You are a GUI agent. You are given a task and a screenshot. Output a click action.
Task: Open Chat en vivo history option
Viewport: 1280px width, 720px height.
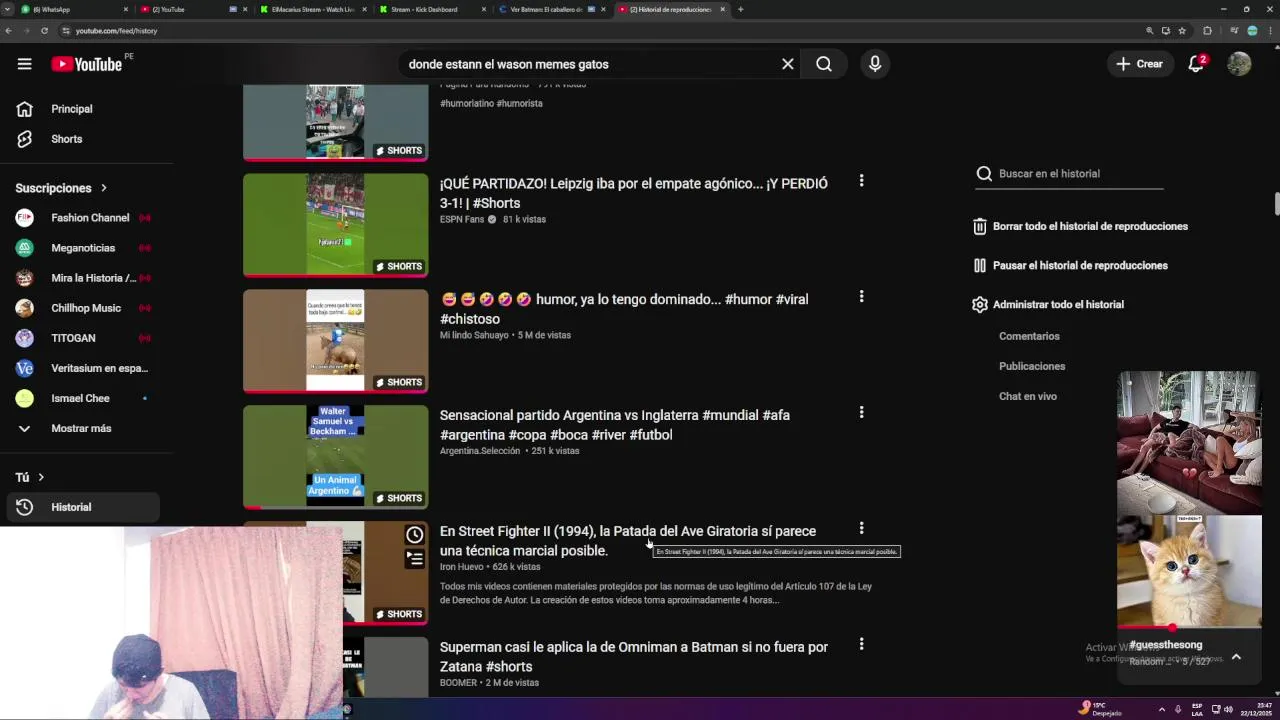[1028, 396]
